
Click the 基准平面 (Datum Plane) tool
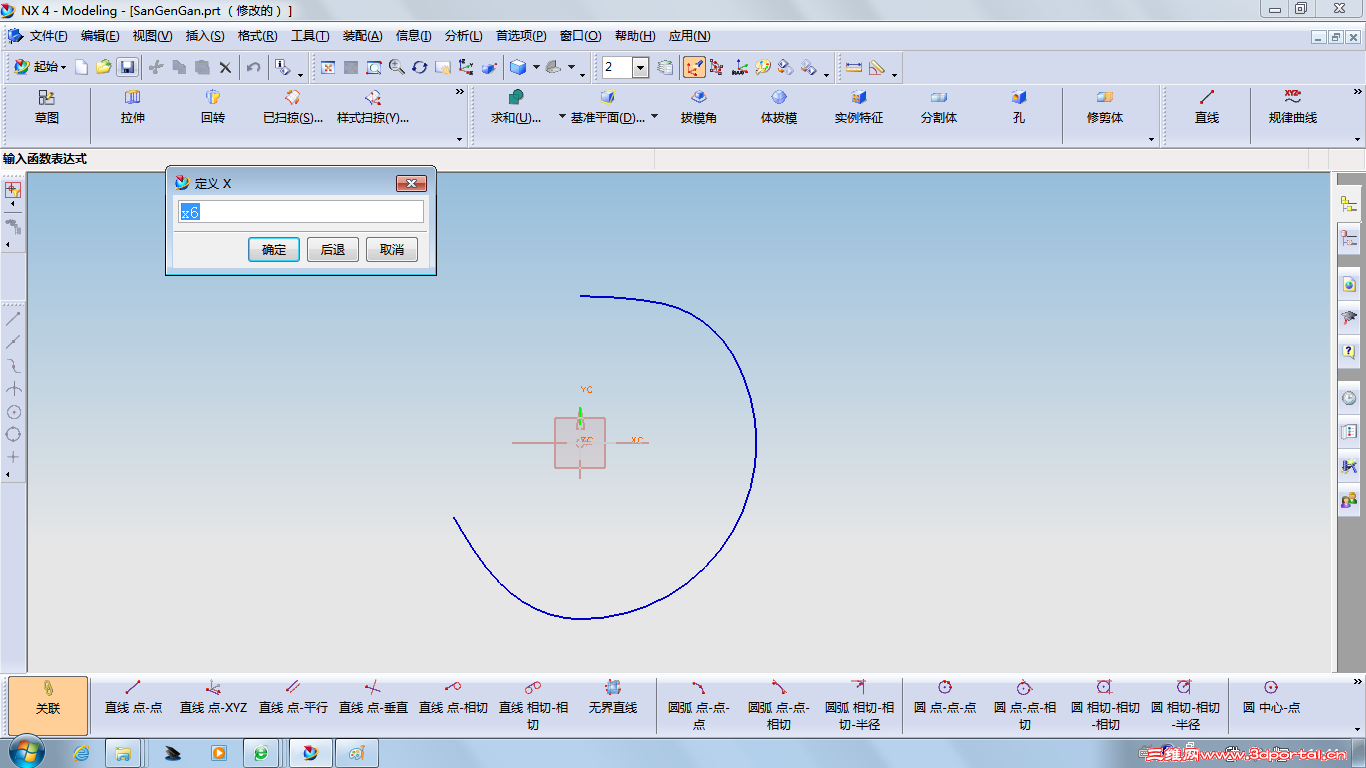click(x=608, y=107)
